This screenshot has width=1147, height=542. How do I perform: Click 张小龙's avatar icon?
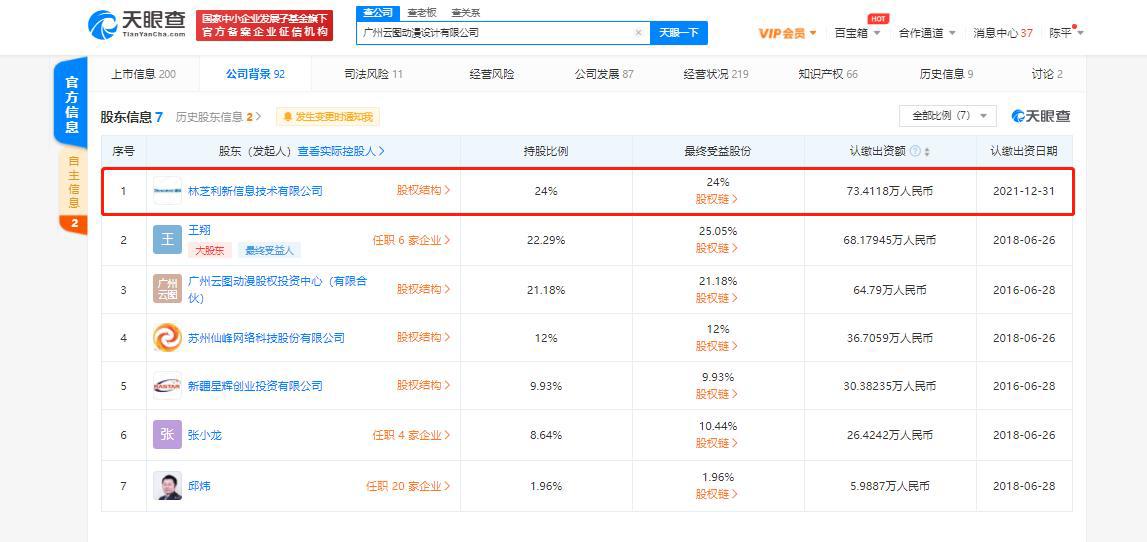coord(167,435)
